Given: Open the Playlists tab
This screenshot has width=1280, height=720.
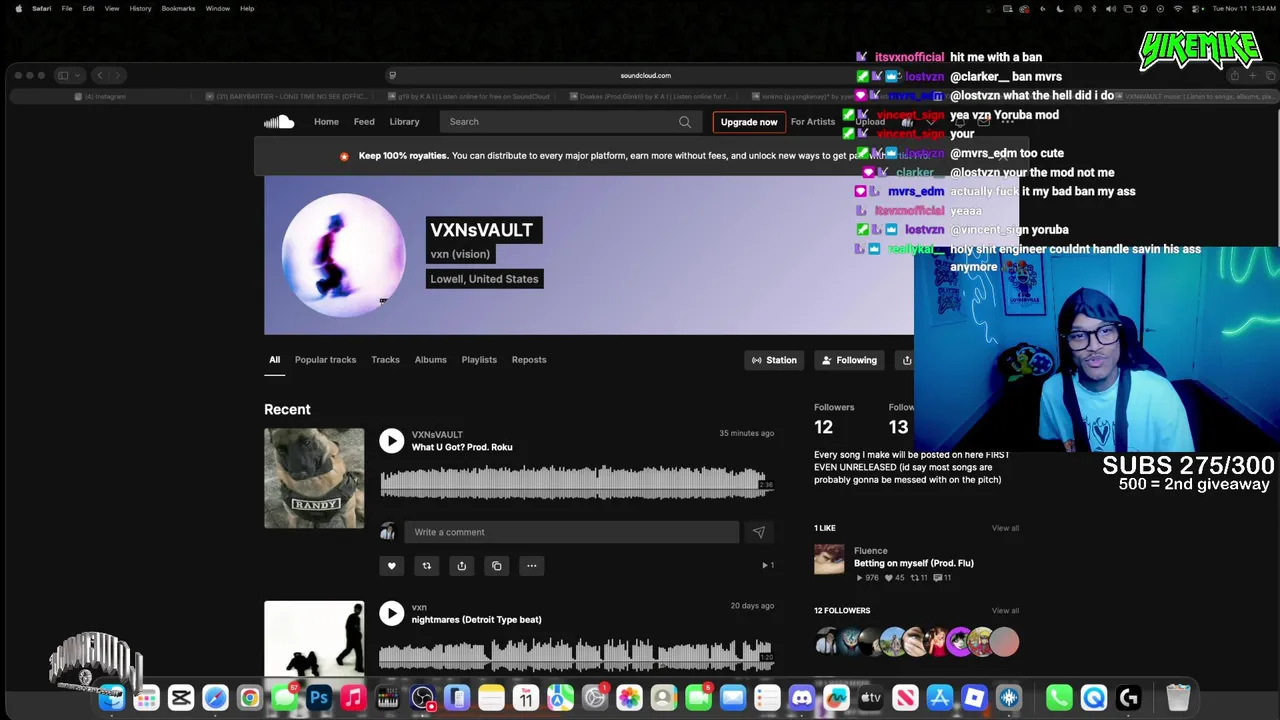Looking at the screenshot, I should click(x=479, y=360).
